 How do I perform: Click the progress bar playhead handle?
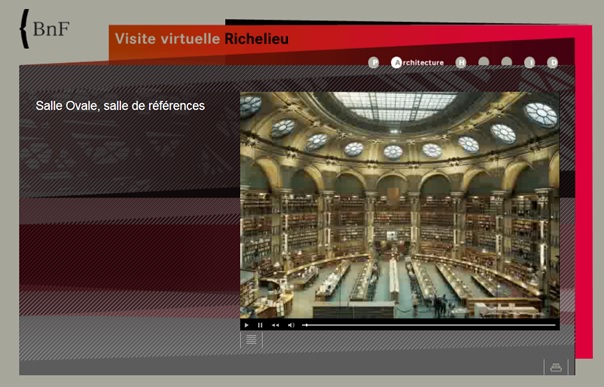point(306,325)
